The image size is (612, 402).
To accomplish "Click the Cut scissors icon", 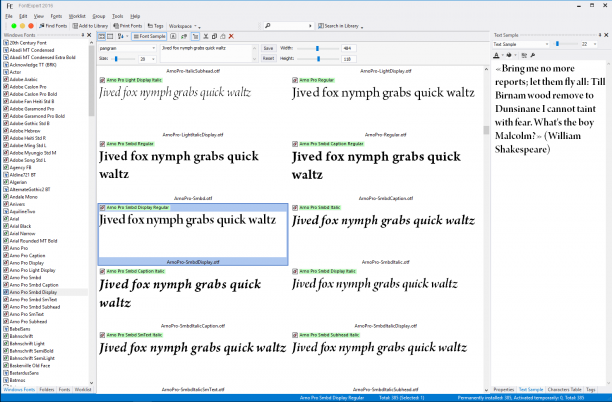I will [x=206, y=36].
